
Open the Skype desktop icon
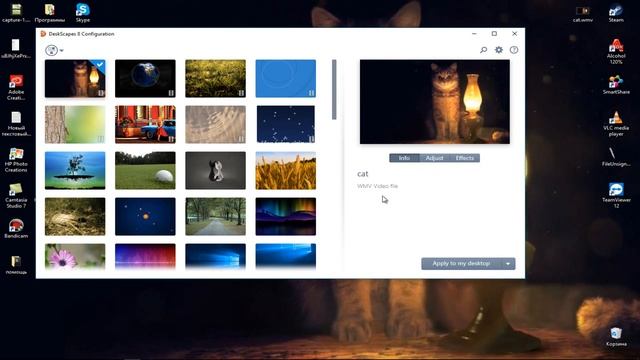[x=82, y=12]
